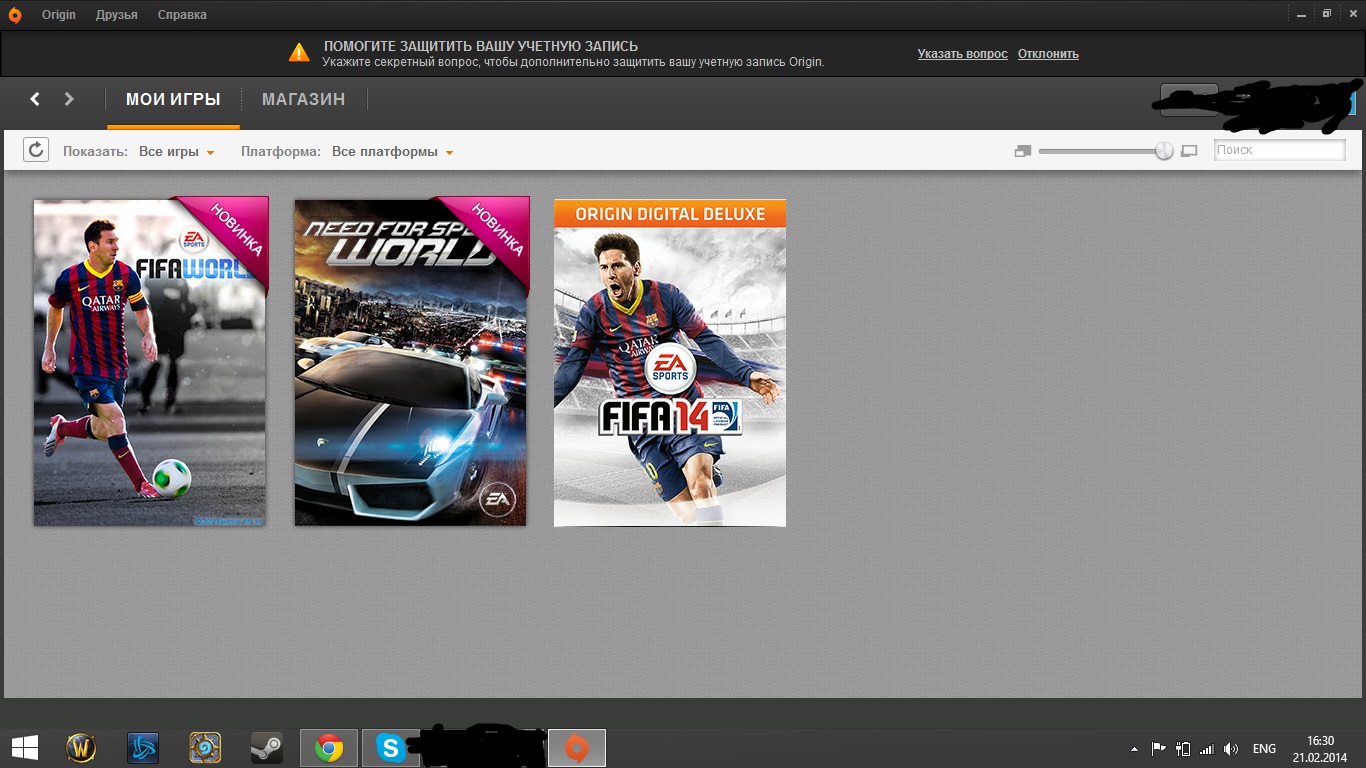Switch to Skype in the taskbar

(x=391, y=748)
